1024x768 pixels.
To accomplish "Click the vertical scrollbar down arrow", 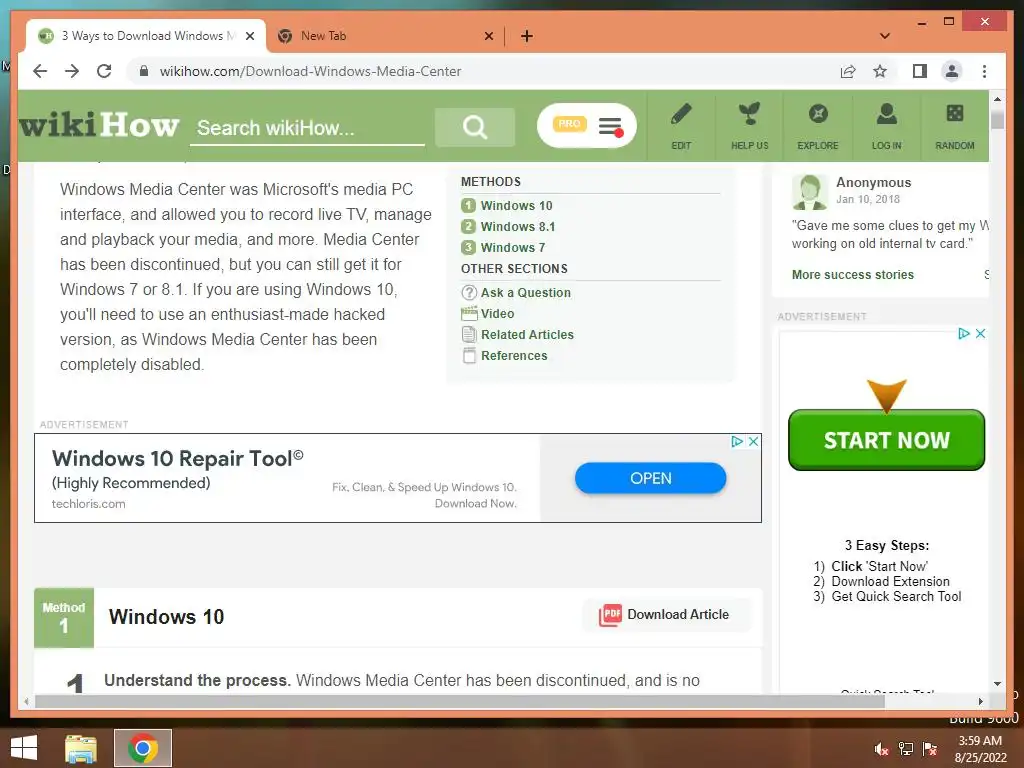I will 997,684.
